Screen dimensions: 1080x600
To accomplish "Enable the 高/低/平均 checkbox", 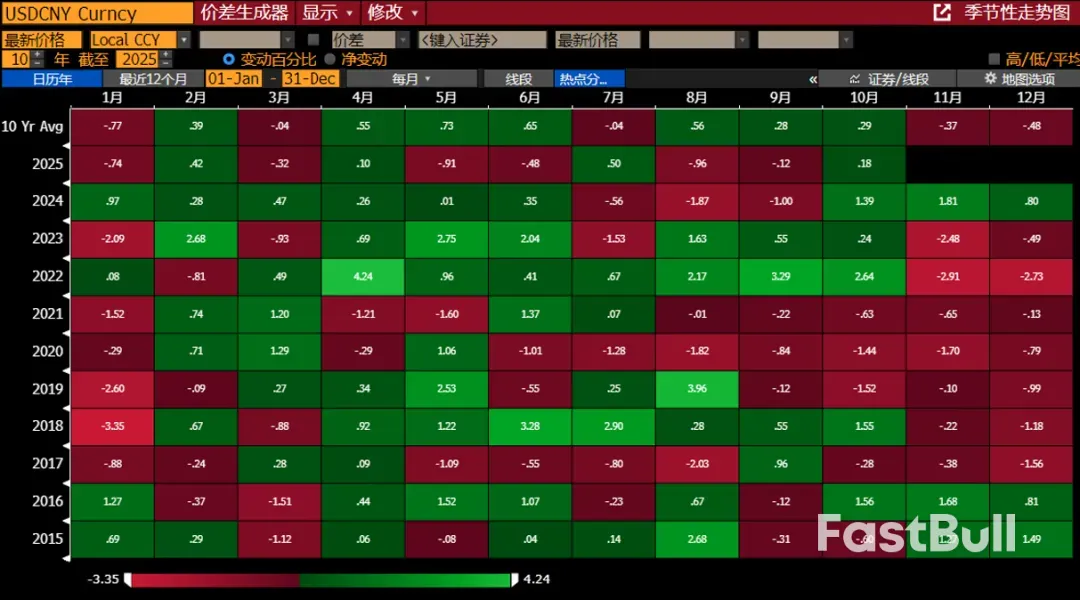I will pos(991,58).
